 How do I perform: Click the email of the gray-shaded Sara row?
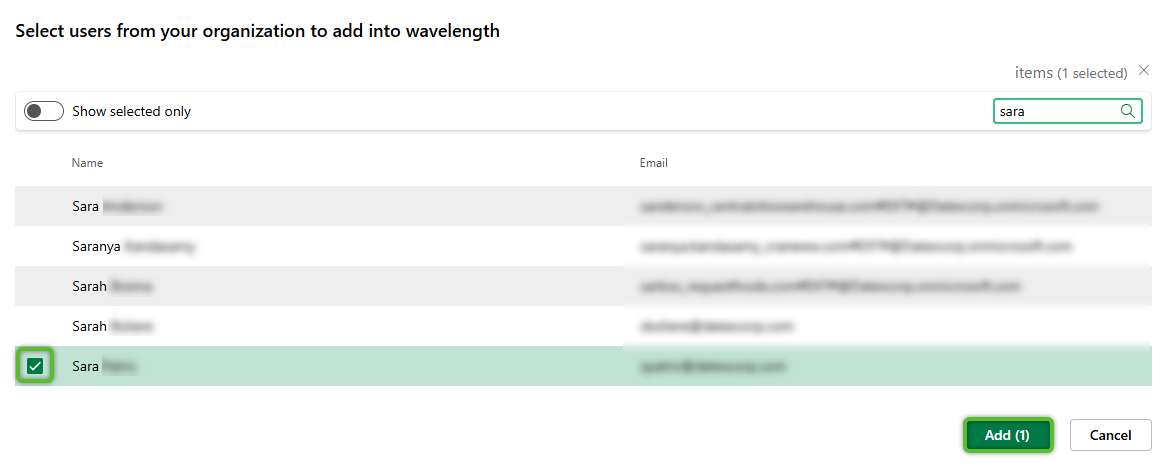tap(869, 206)
